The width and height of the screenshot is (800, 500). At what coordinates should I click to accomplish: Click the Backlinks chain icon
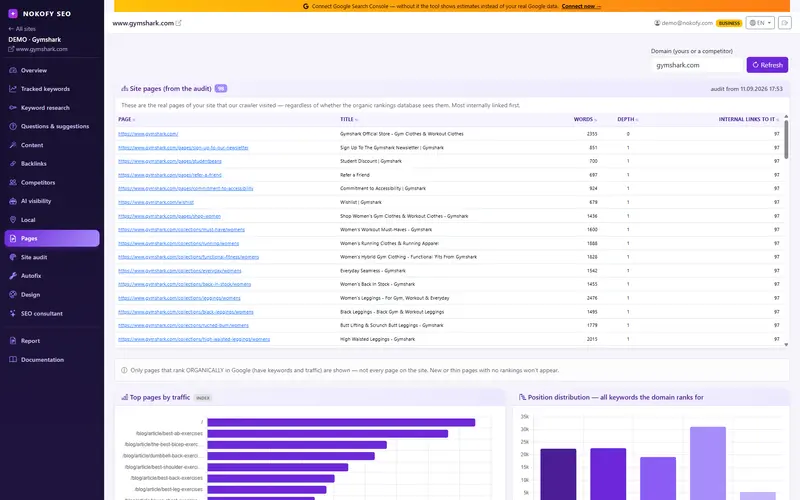[x=13, y=164]
